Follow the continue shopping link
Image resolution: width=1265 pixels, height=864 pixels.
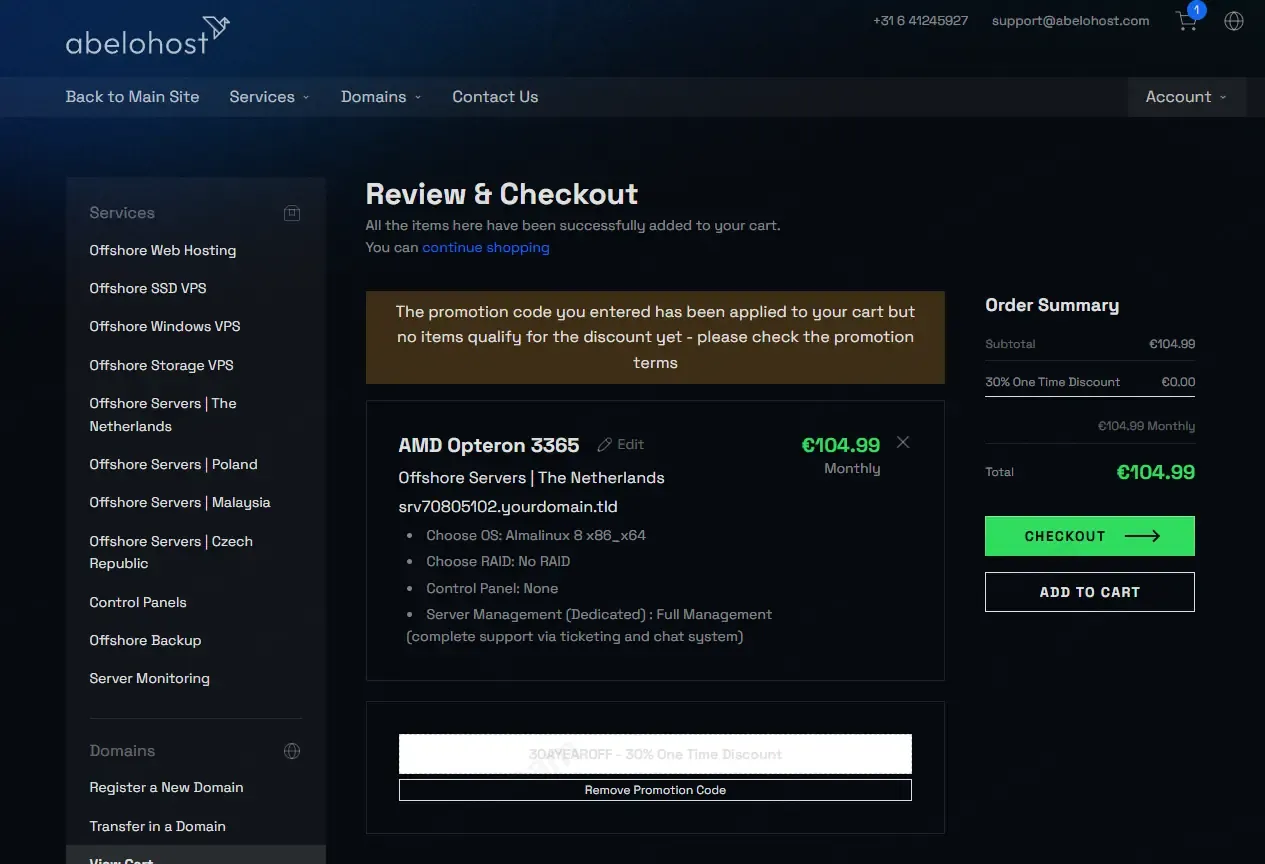(486, 247)
